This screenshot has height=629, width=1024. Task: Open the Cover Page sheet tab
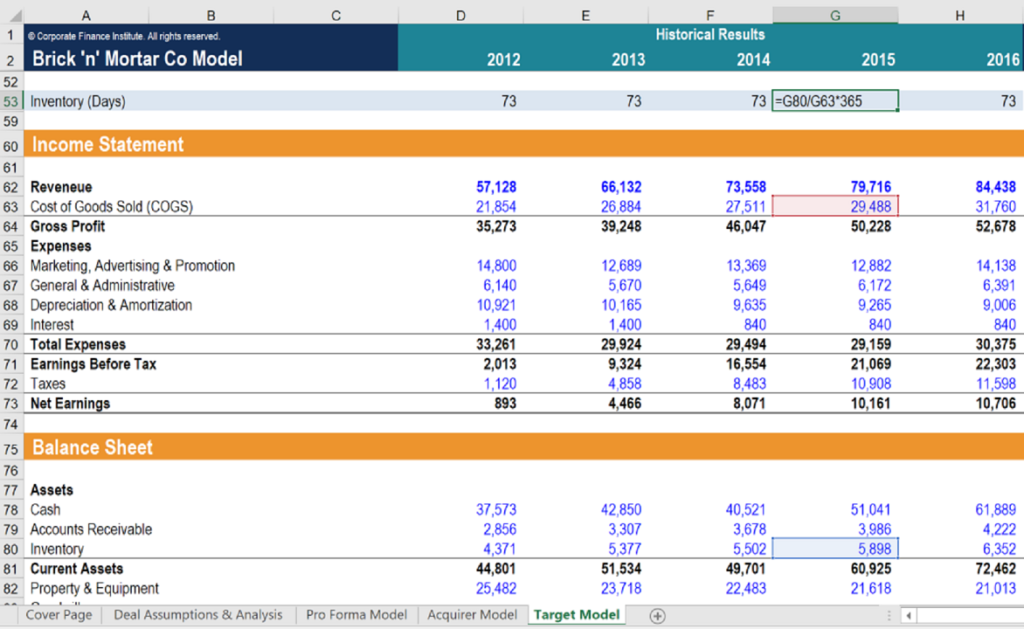point(58,615)
